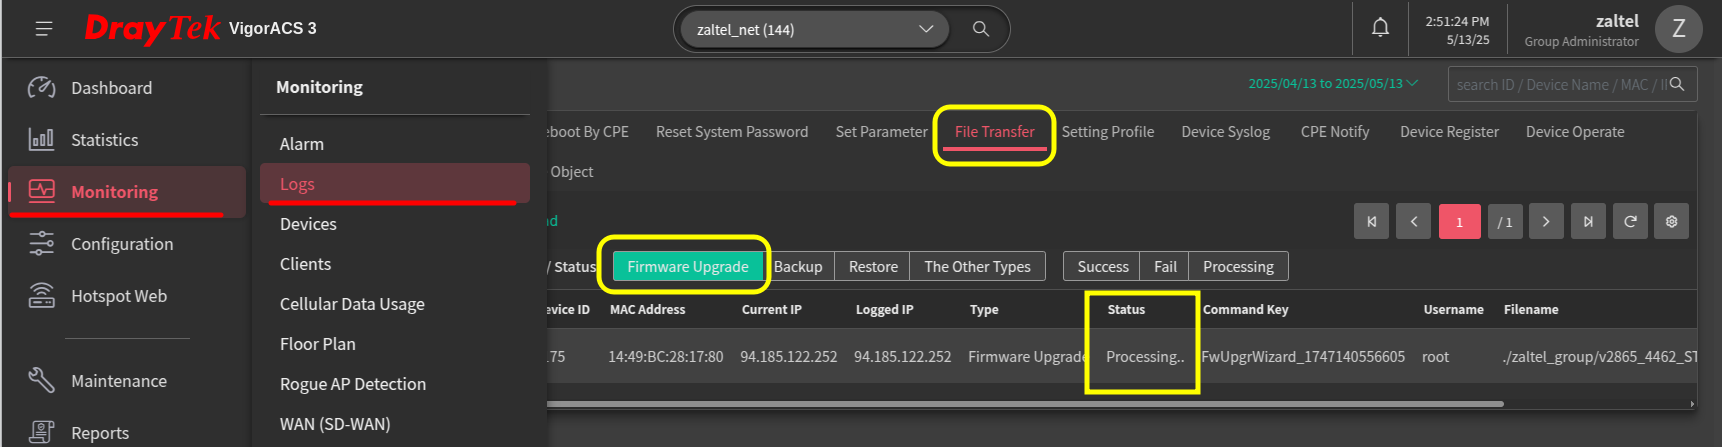
Task: Filter logs by Success status
Action: pos(1102,266)
